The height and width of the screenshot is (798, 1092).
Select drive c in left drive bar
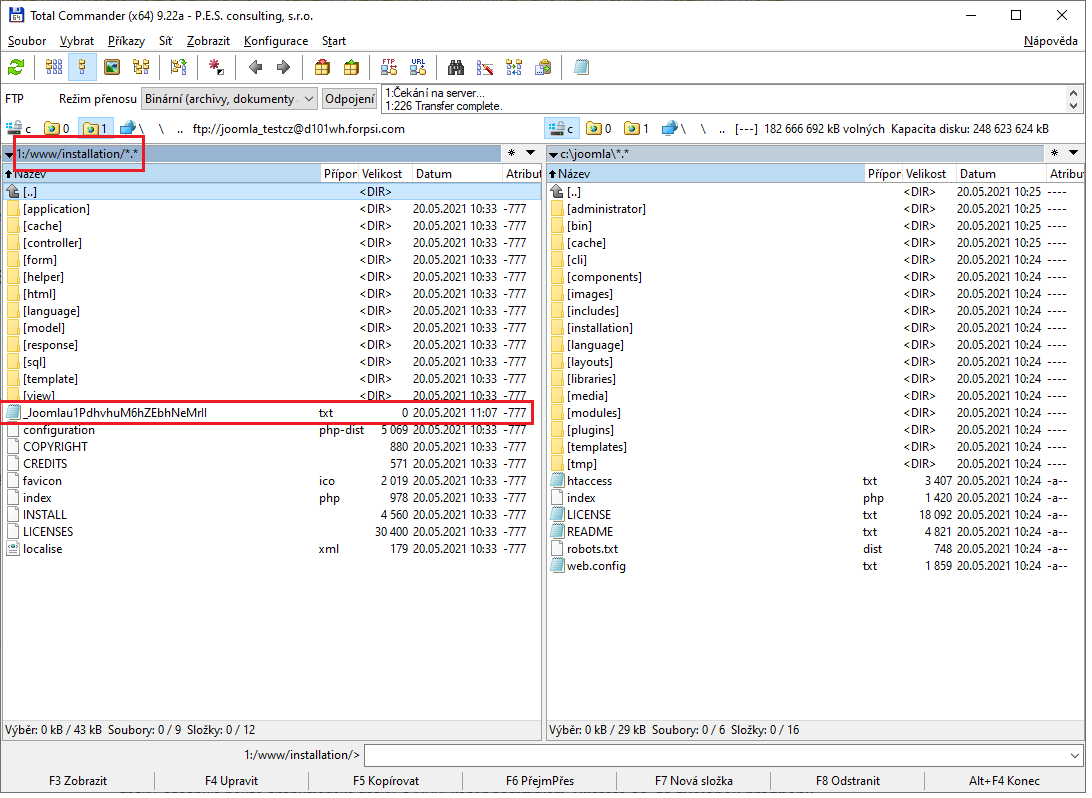point(20,129)
